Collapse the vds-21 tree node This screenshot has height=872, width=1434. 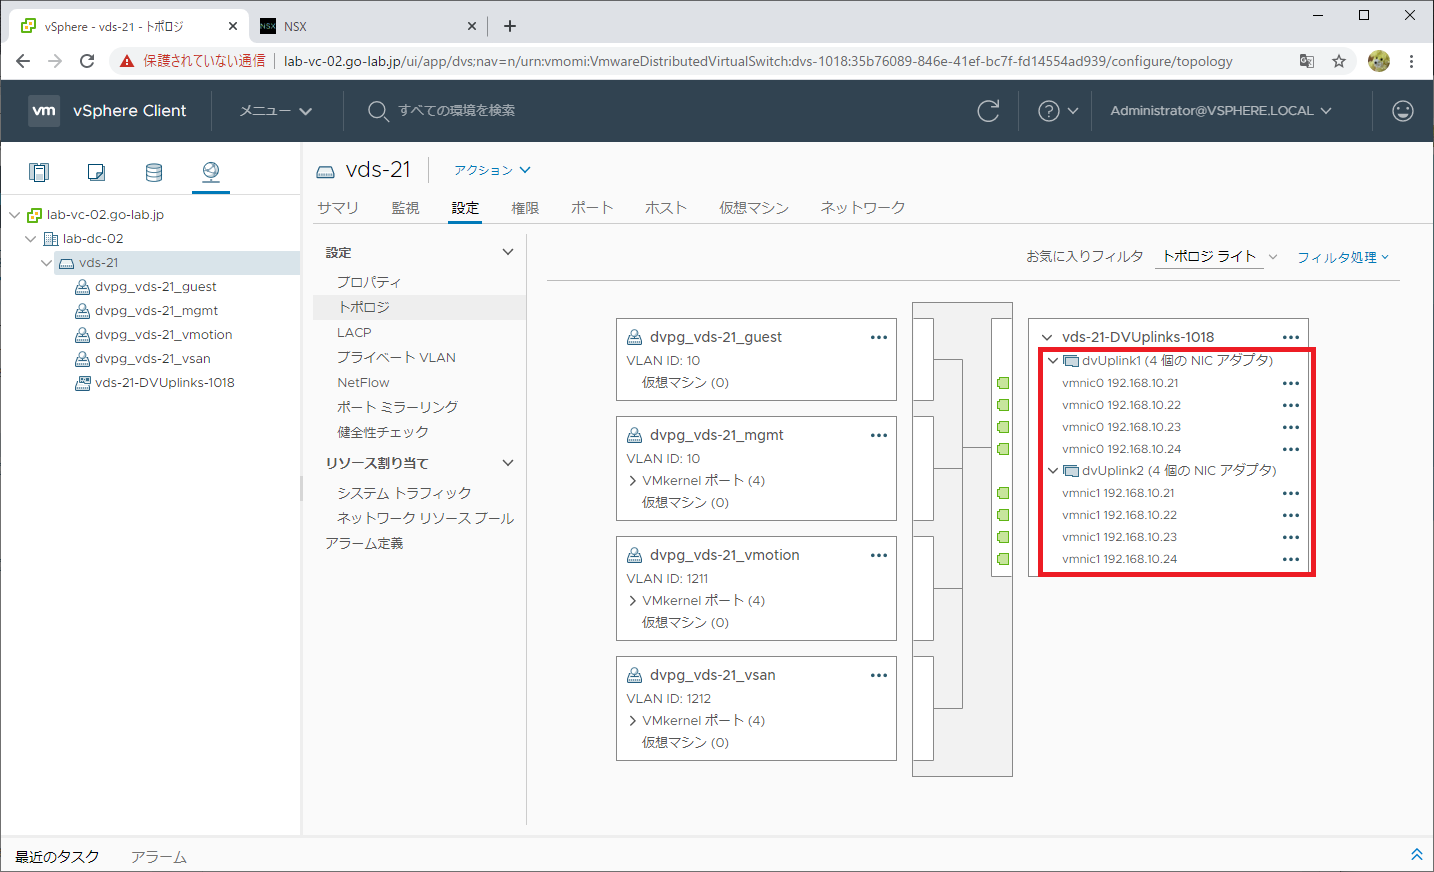point(47,263)
